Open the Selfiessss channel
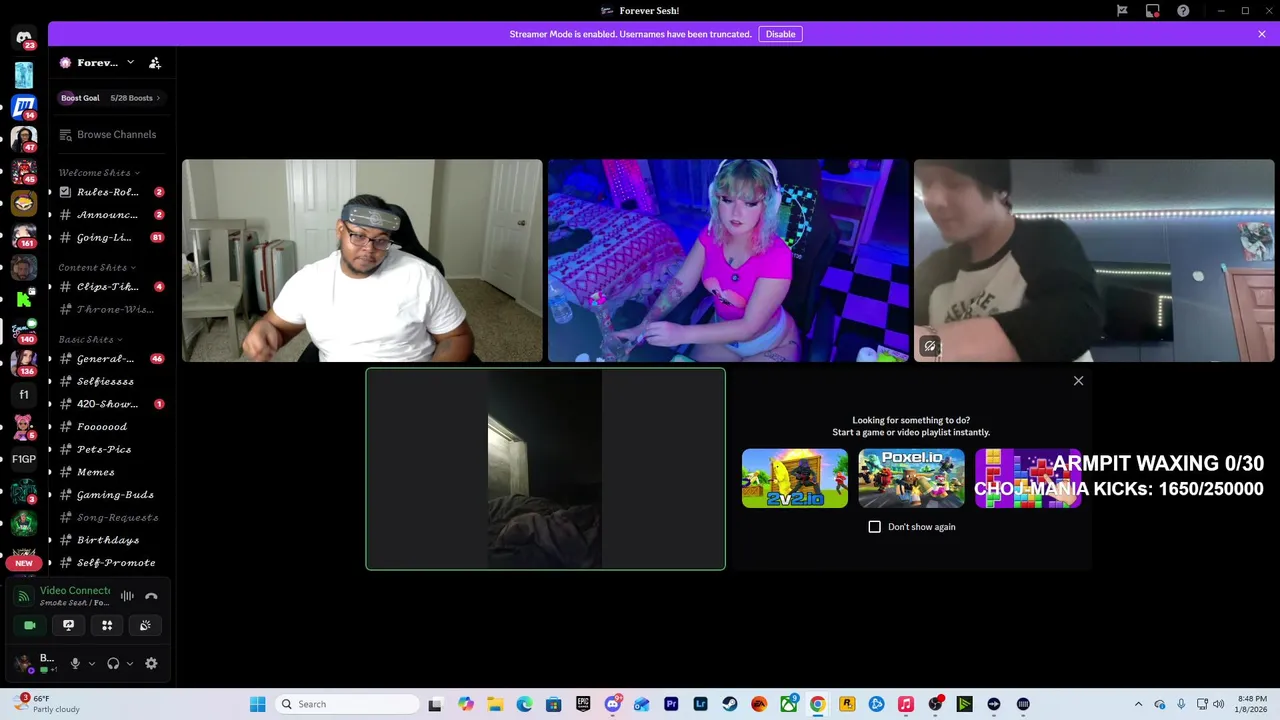The height and width of the screenshot is (720, 1280). click(x=110, y=381)
